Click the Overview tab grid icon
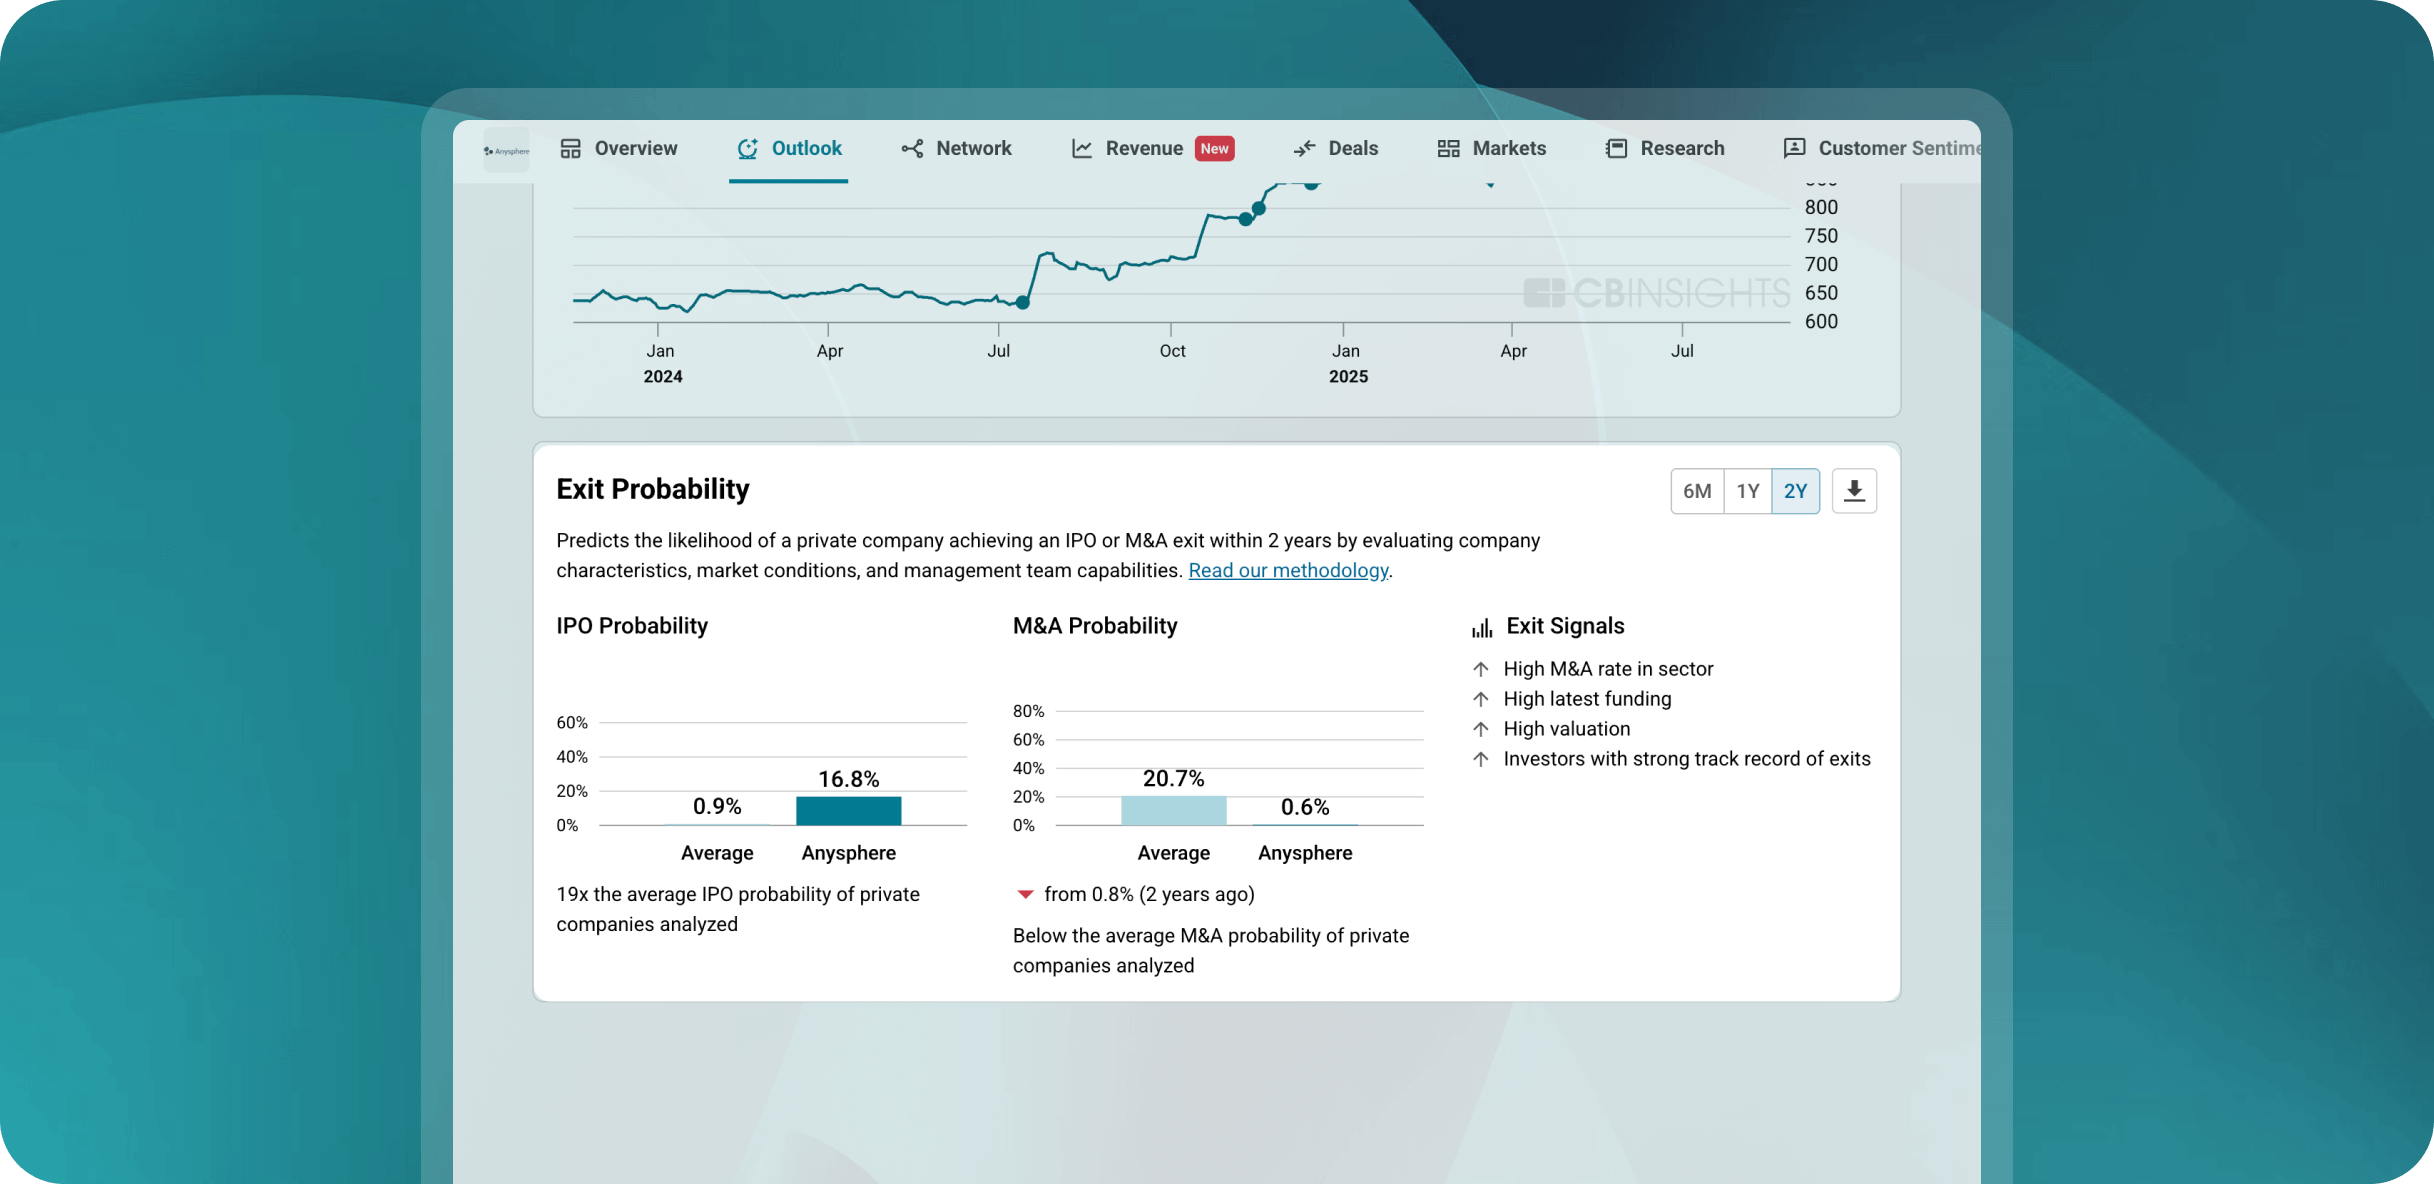 (x=570, y=148)
